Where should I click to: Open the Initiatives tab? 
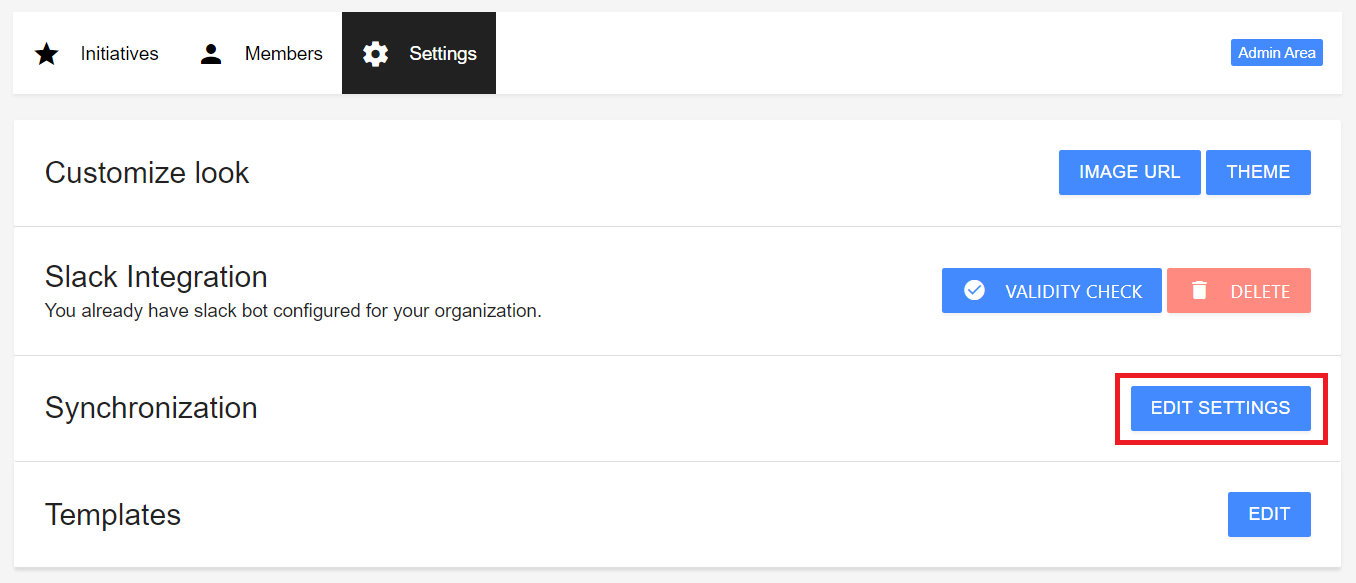click(96, 53)
